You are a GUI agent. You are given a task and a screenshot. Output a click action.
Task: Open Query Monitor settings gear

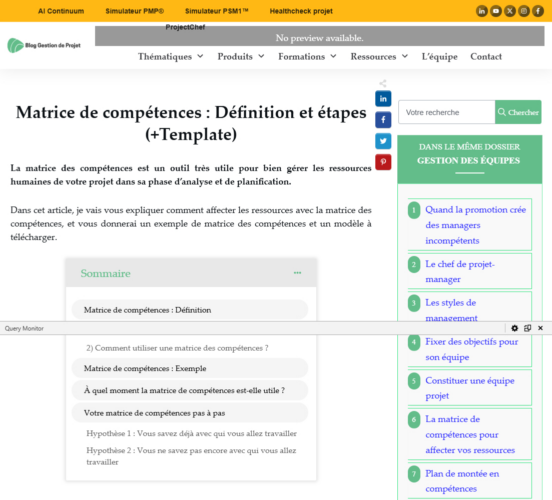click(514, 328)
